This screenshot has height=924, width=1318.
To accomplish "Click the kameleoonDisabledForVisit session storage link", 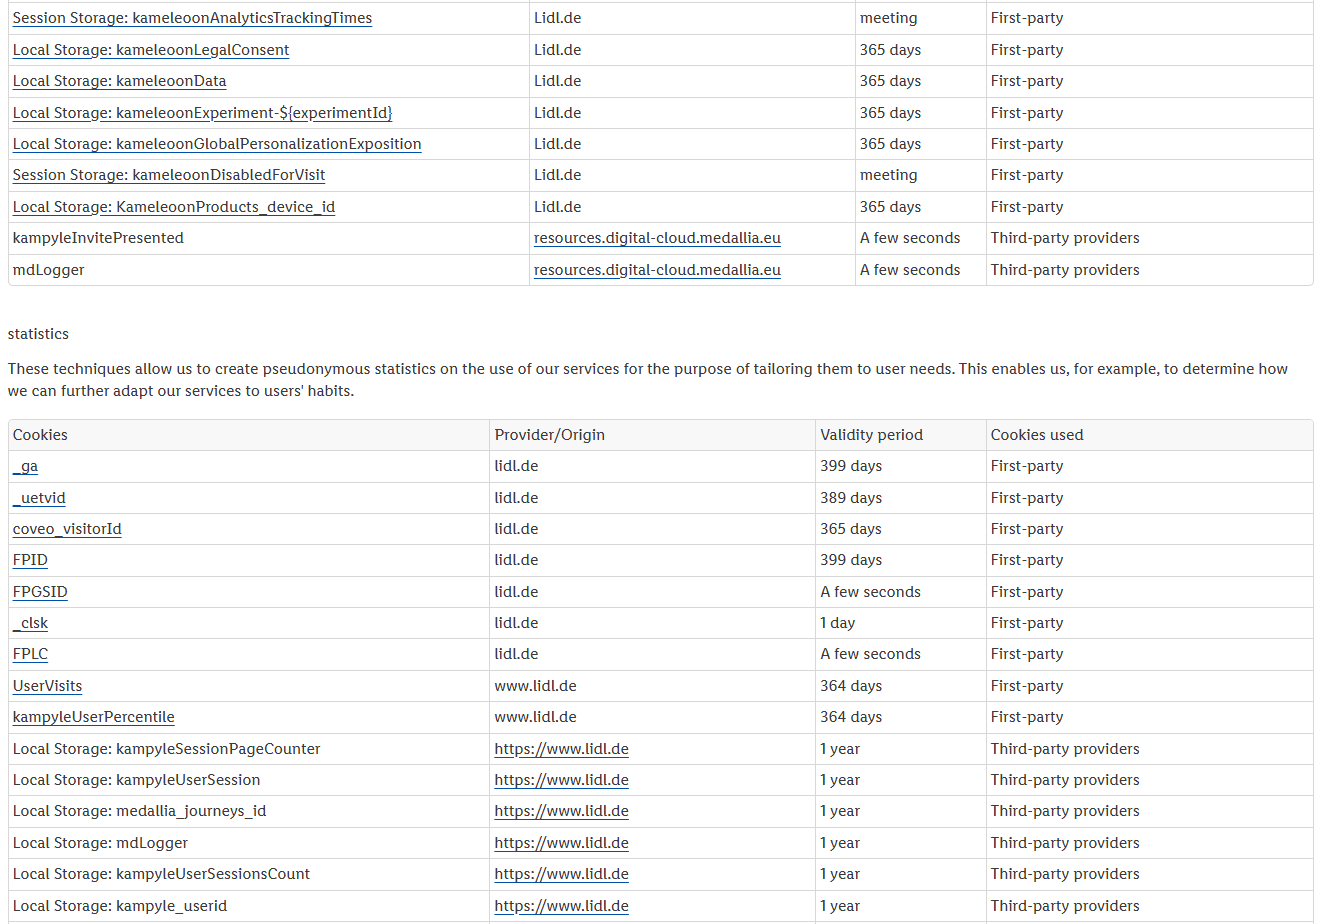I will pos(169,175).
